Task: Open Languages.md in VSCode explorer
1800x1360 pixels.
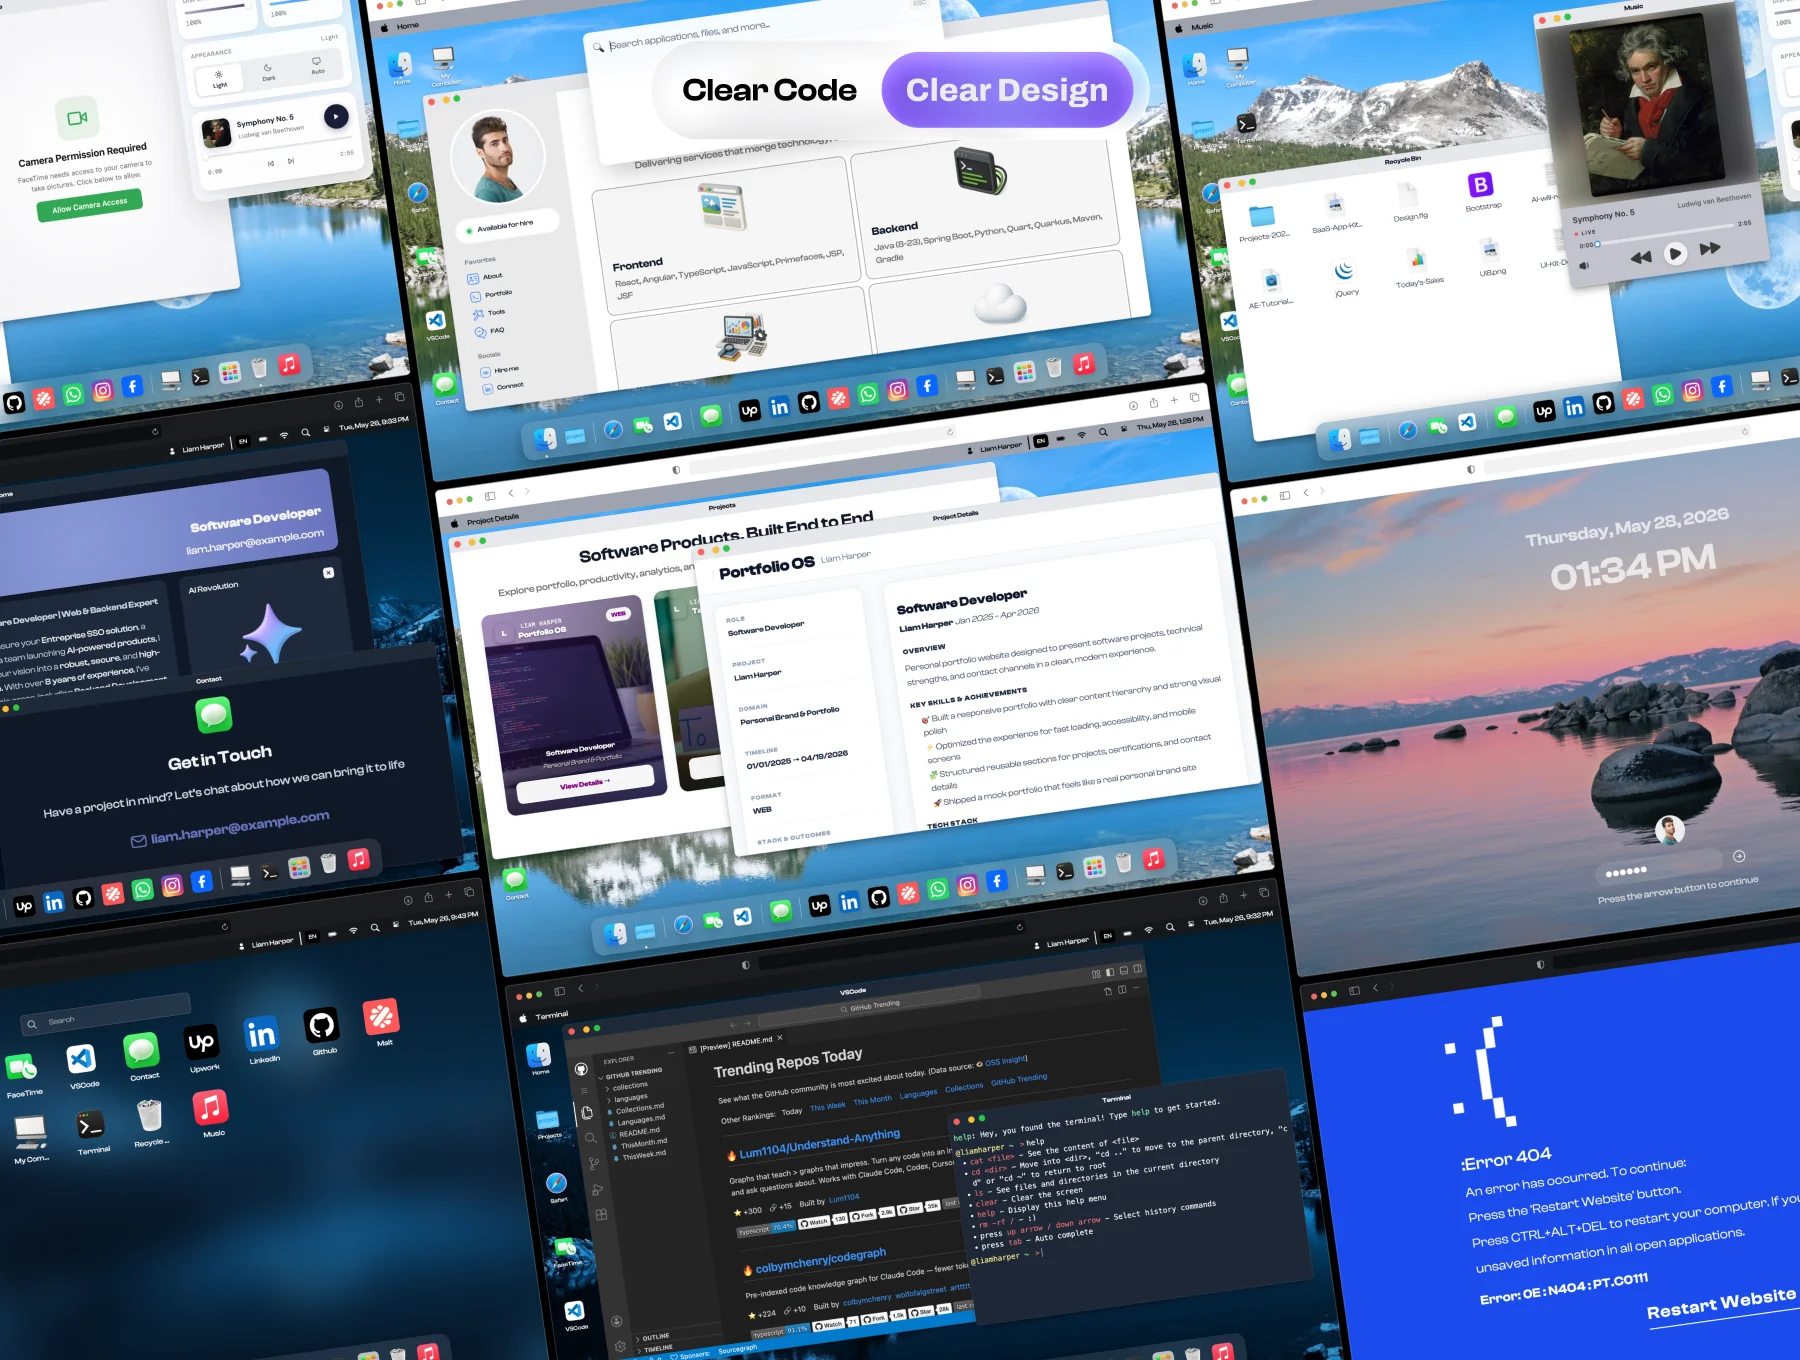Action: point(638,1121)
